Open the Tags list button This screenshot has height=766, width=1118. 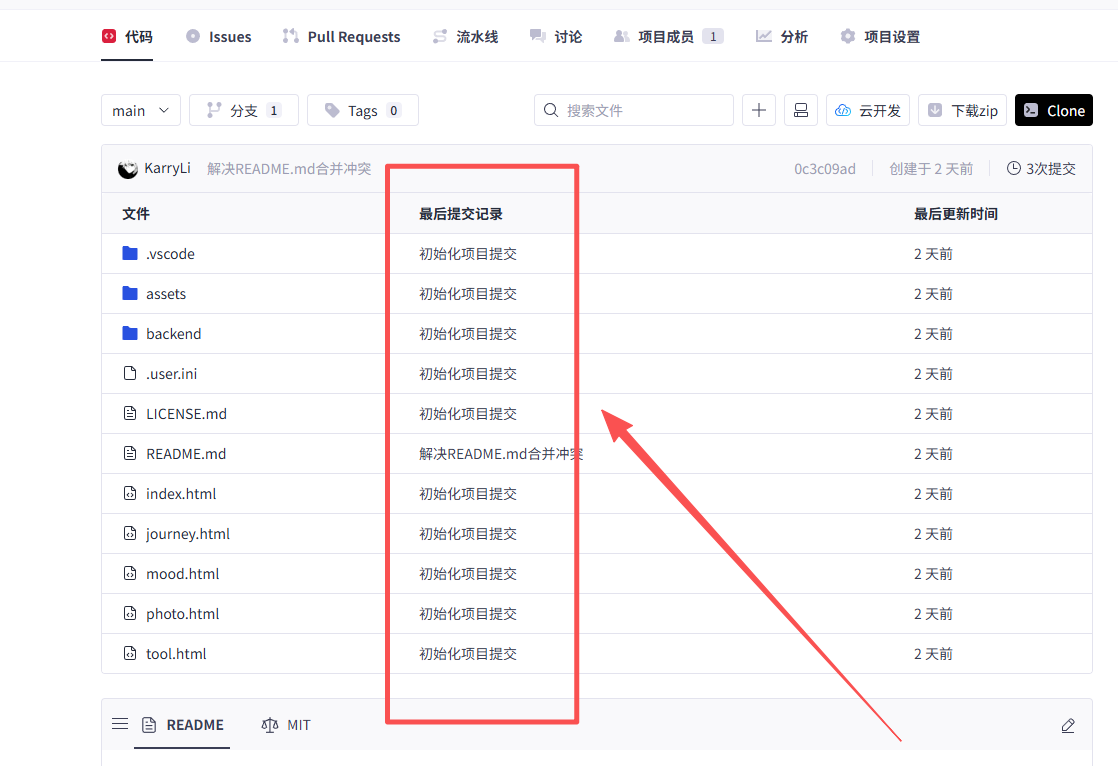pyautogui.click(x=363, y=111)
